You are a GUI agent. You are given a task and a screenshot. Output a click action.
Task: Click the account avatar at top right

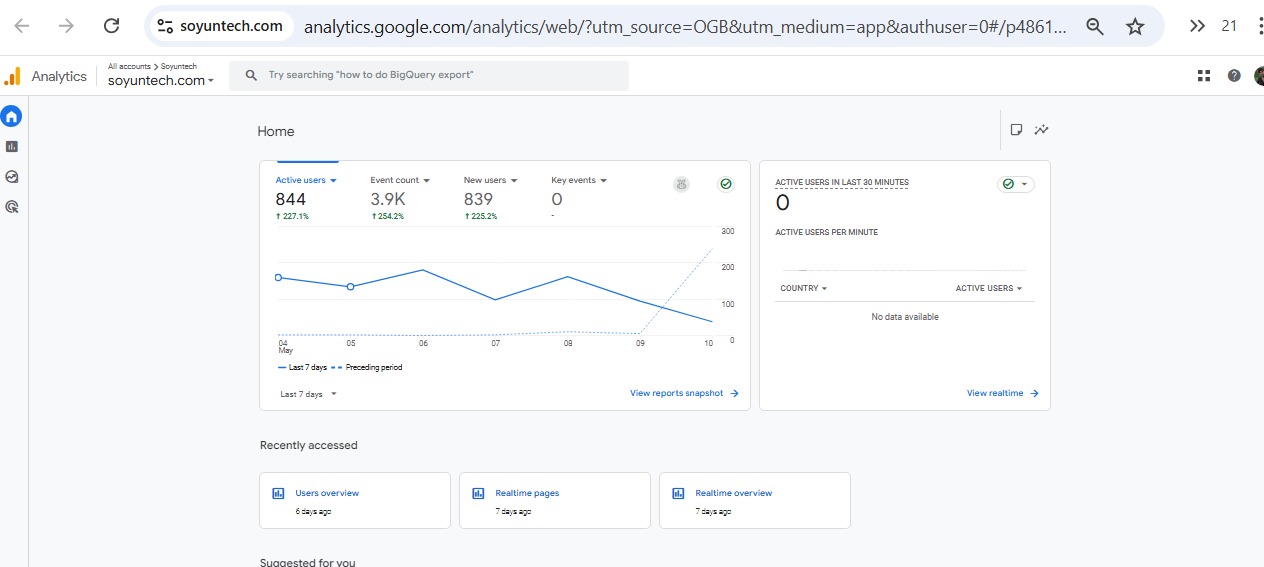point(1259,76)
